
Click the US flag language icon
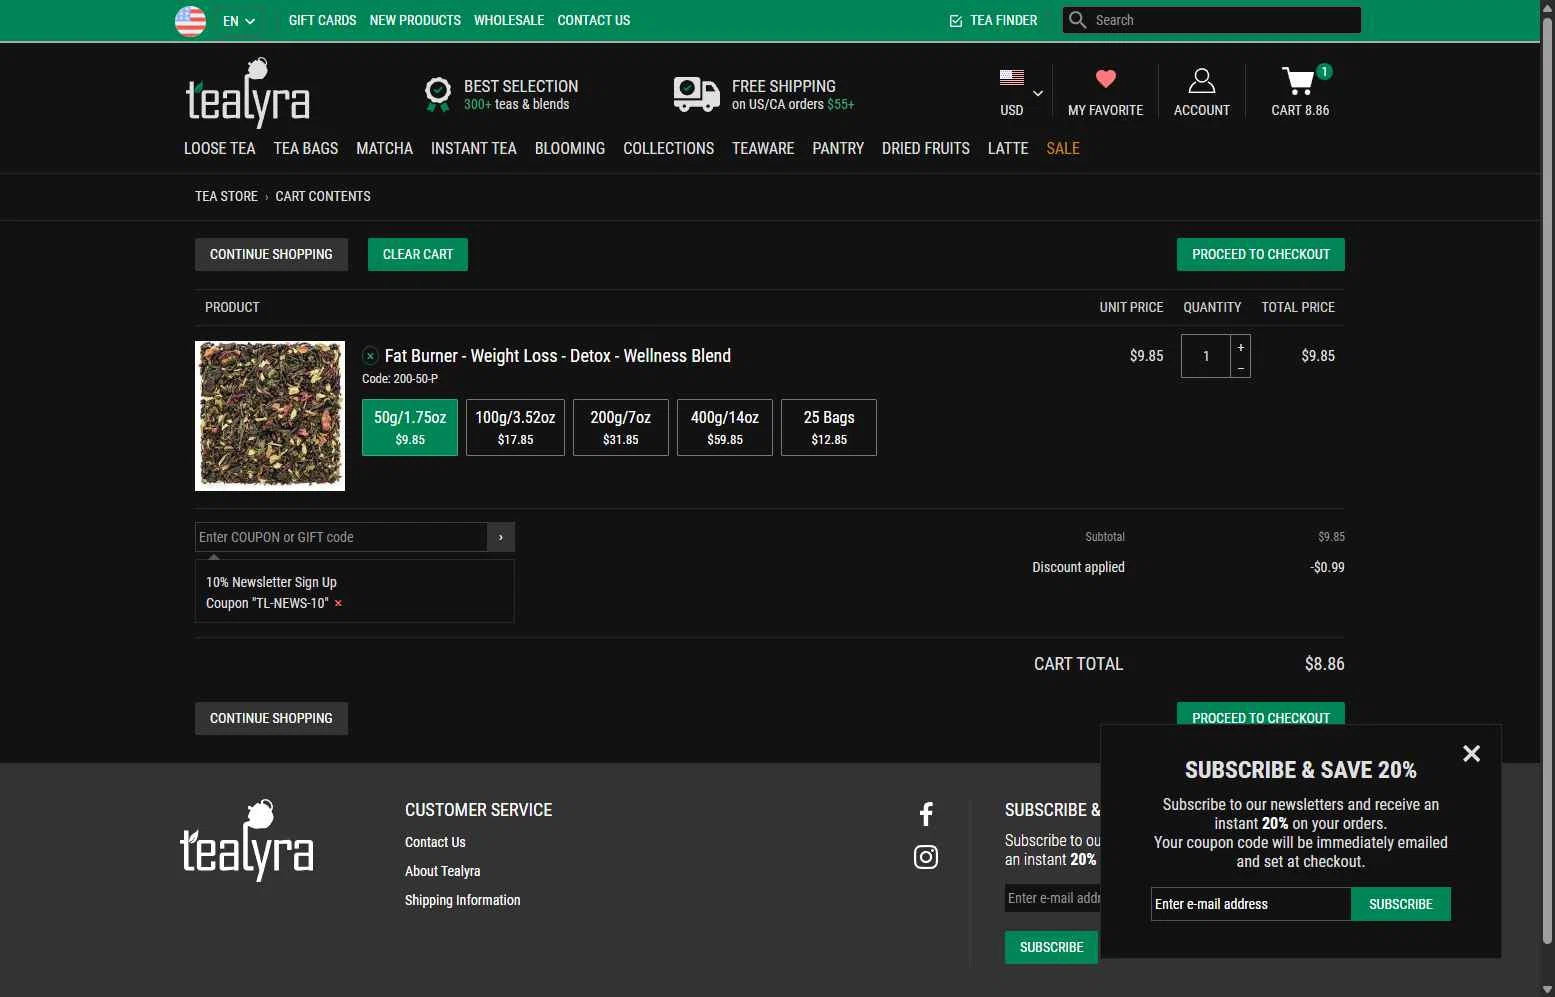click(x=190, y=20)
